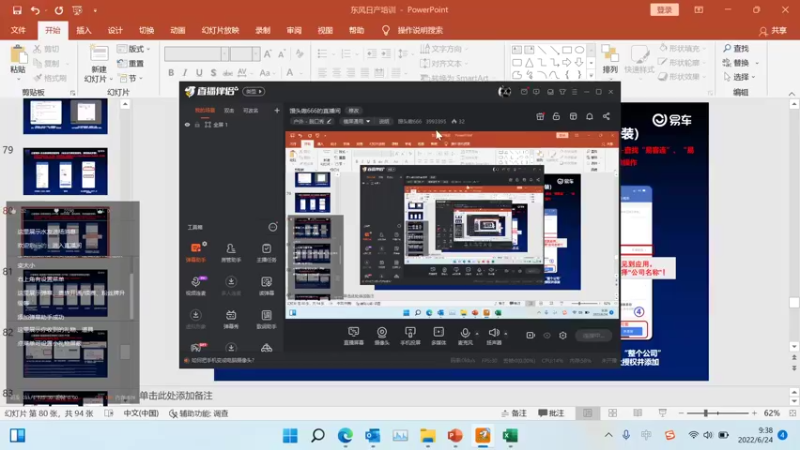Add a phone screen-cast source in the streaming app

tap(410, 336)
